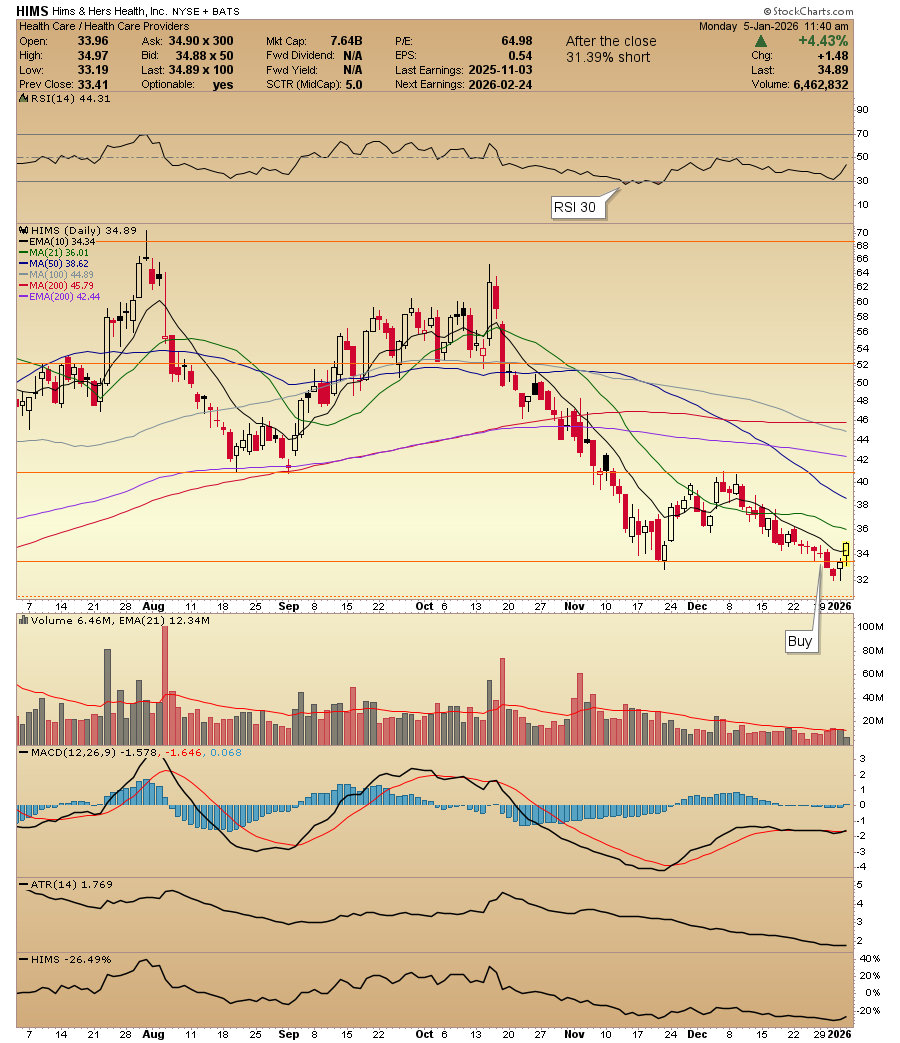Click the Ask quote 34.90 x 300
The image size is (900, 1043).
[x=201, y=41]
